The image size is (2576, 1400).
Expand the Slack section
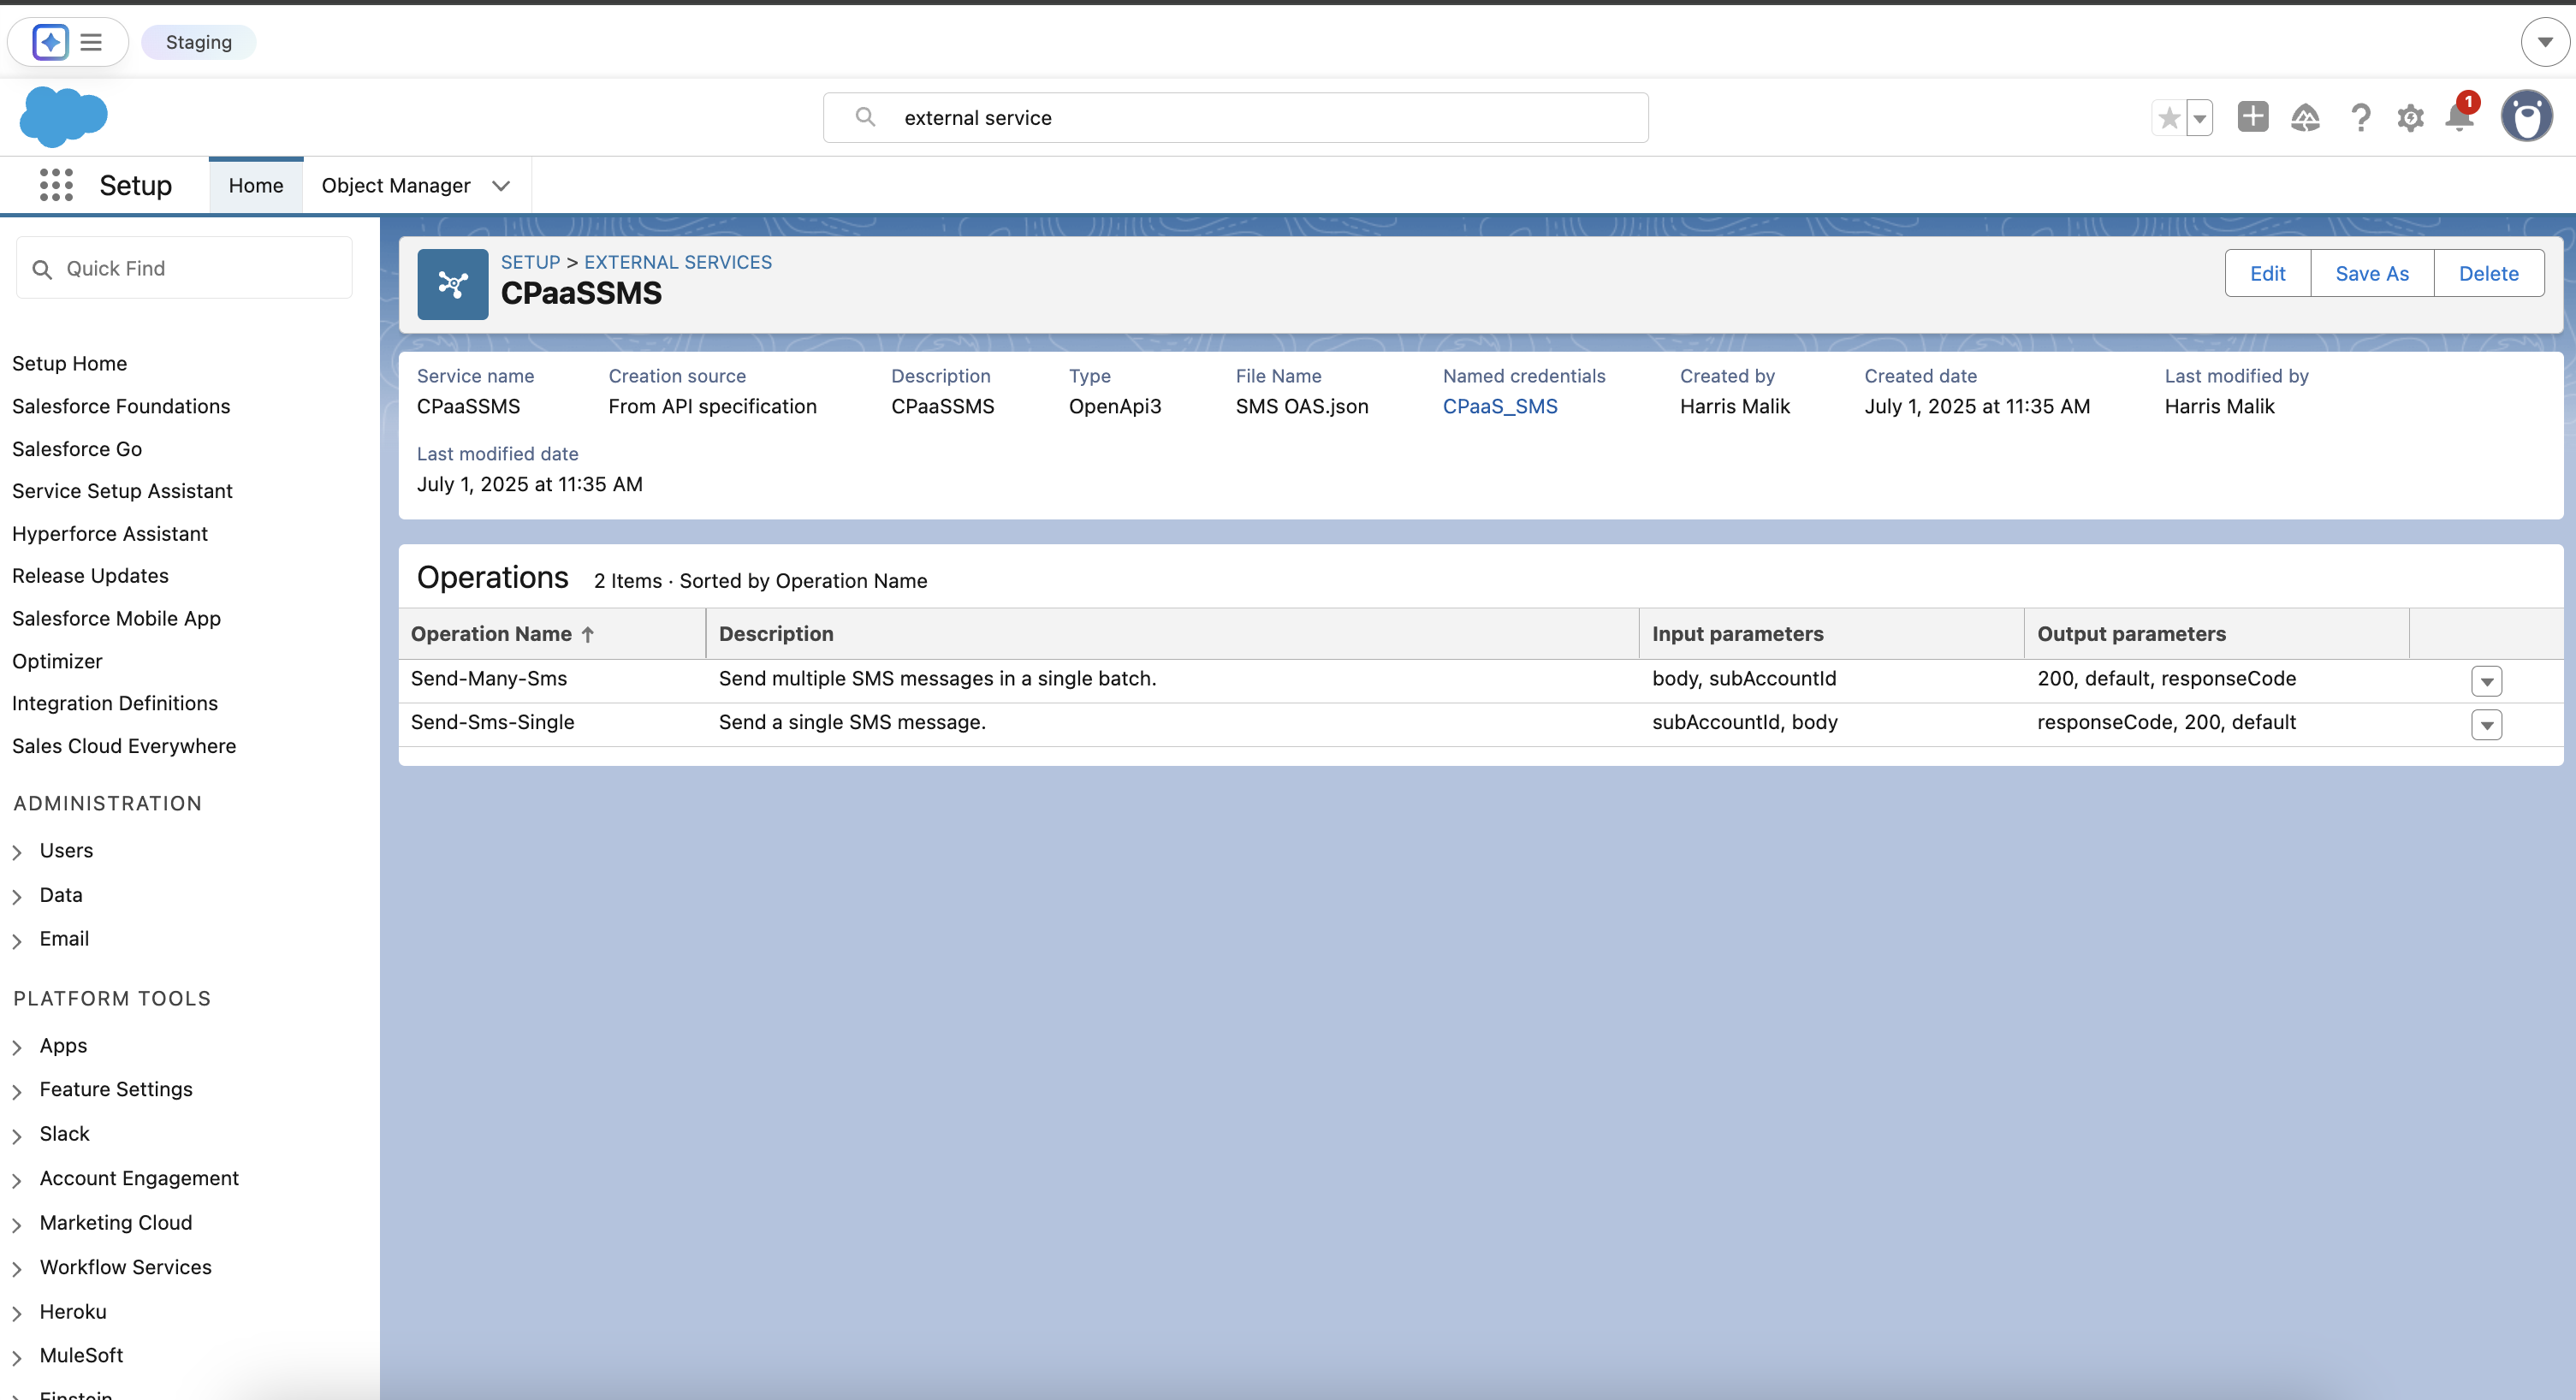[17, 1136]
